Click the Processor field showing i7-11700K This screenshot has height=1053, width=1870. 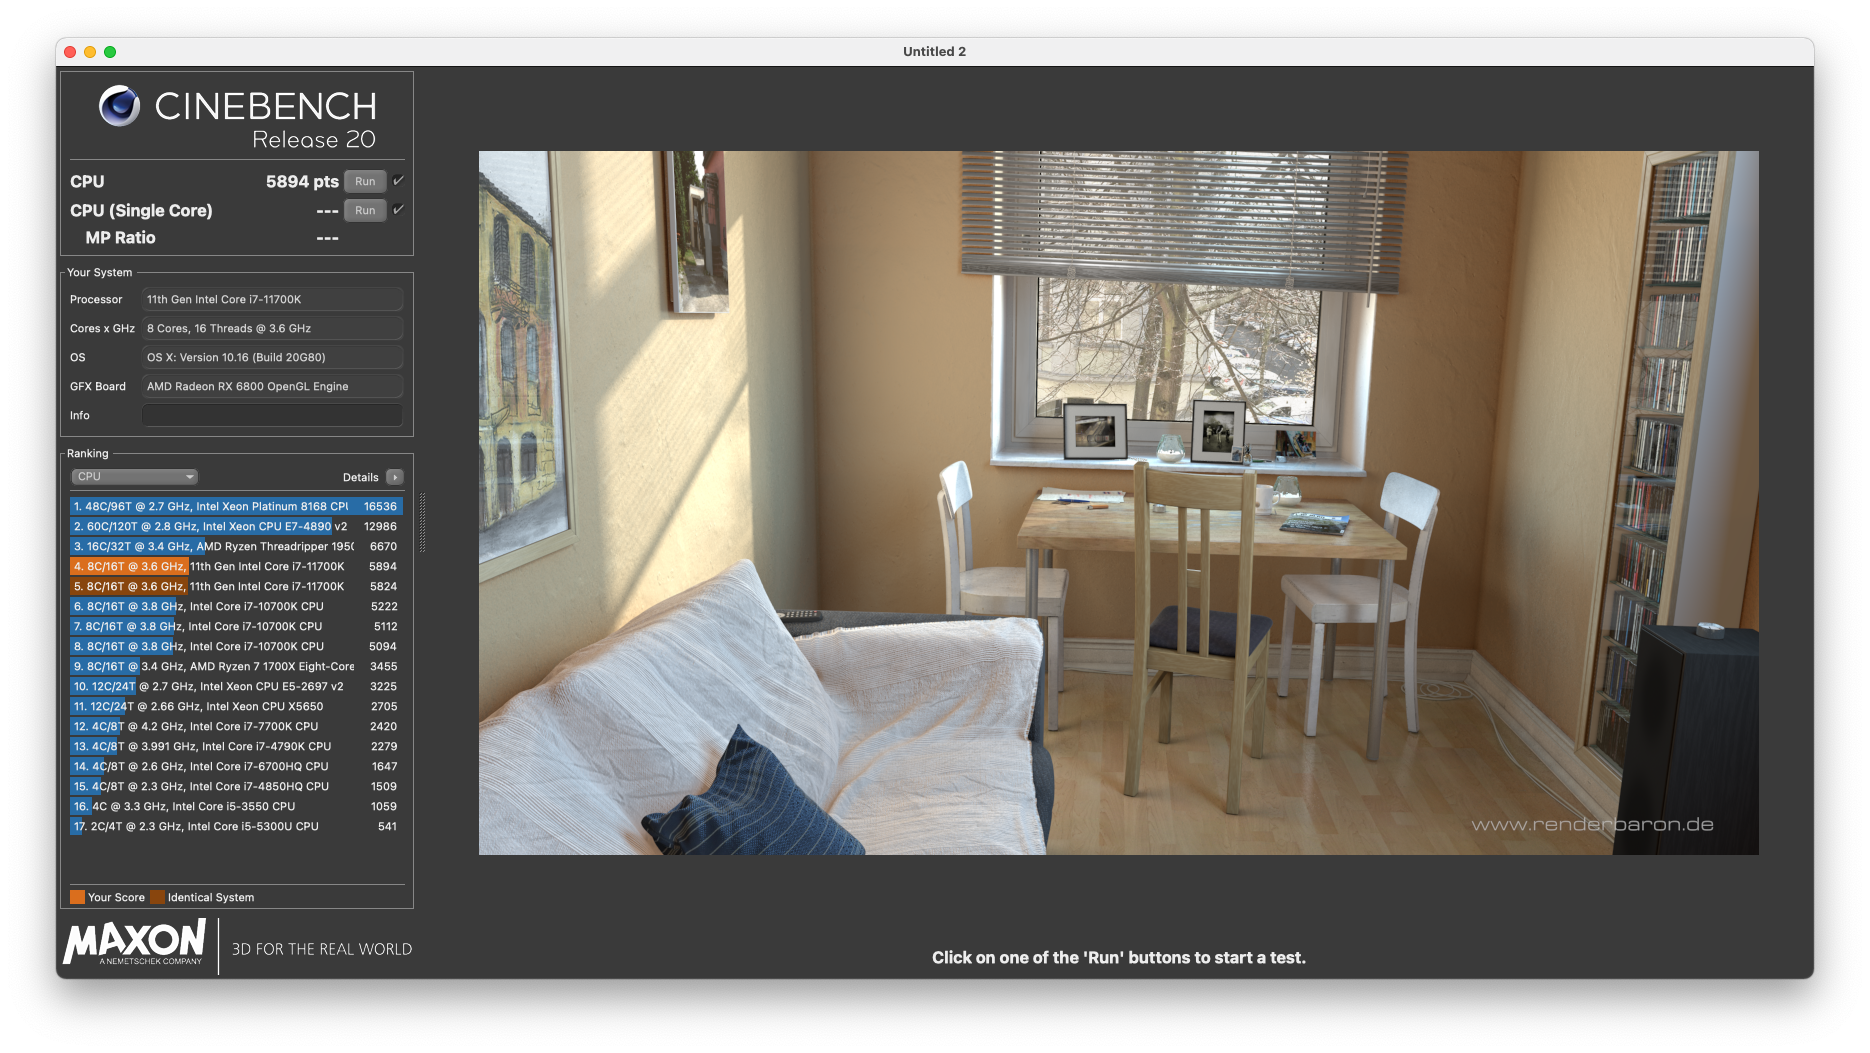pyautogui.click(x=272, y=299)
